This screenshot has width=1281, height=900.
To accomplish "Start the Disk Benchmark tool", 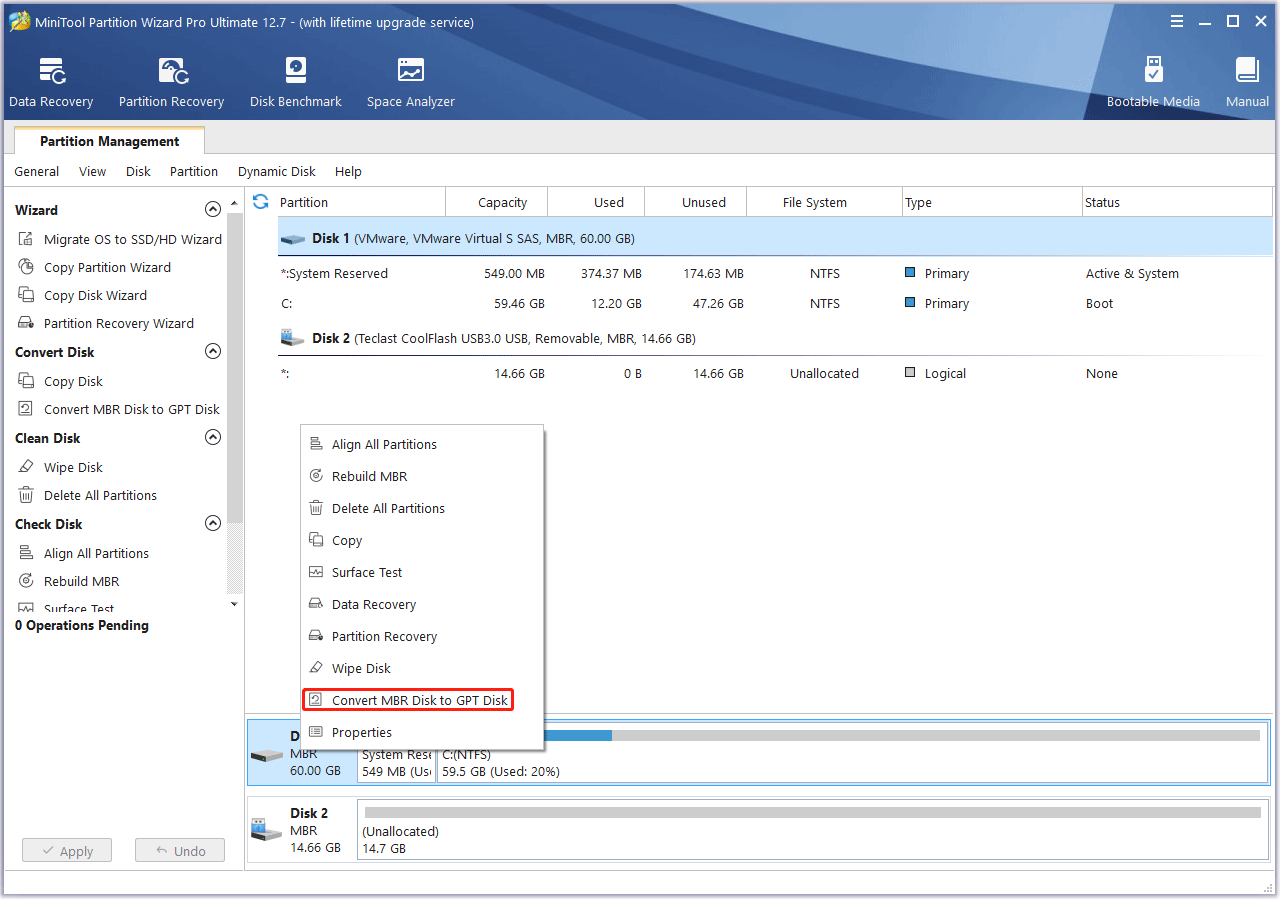I will [x=295, y=78].
